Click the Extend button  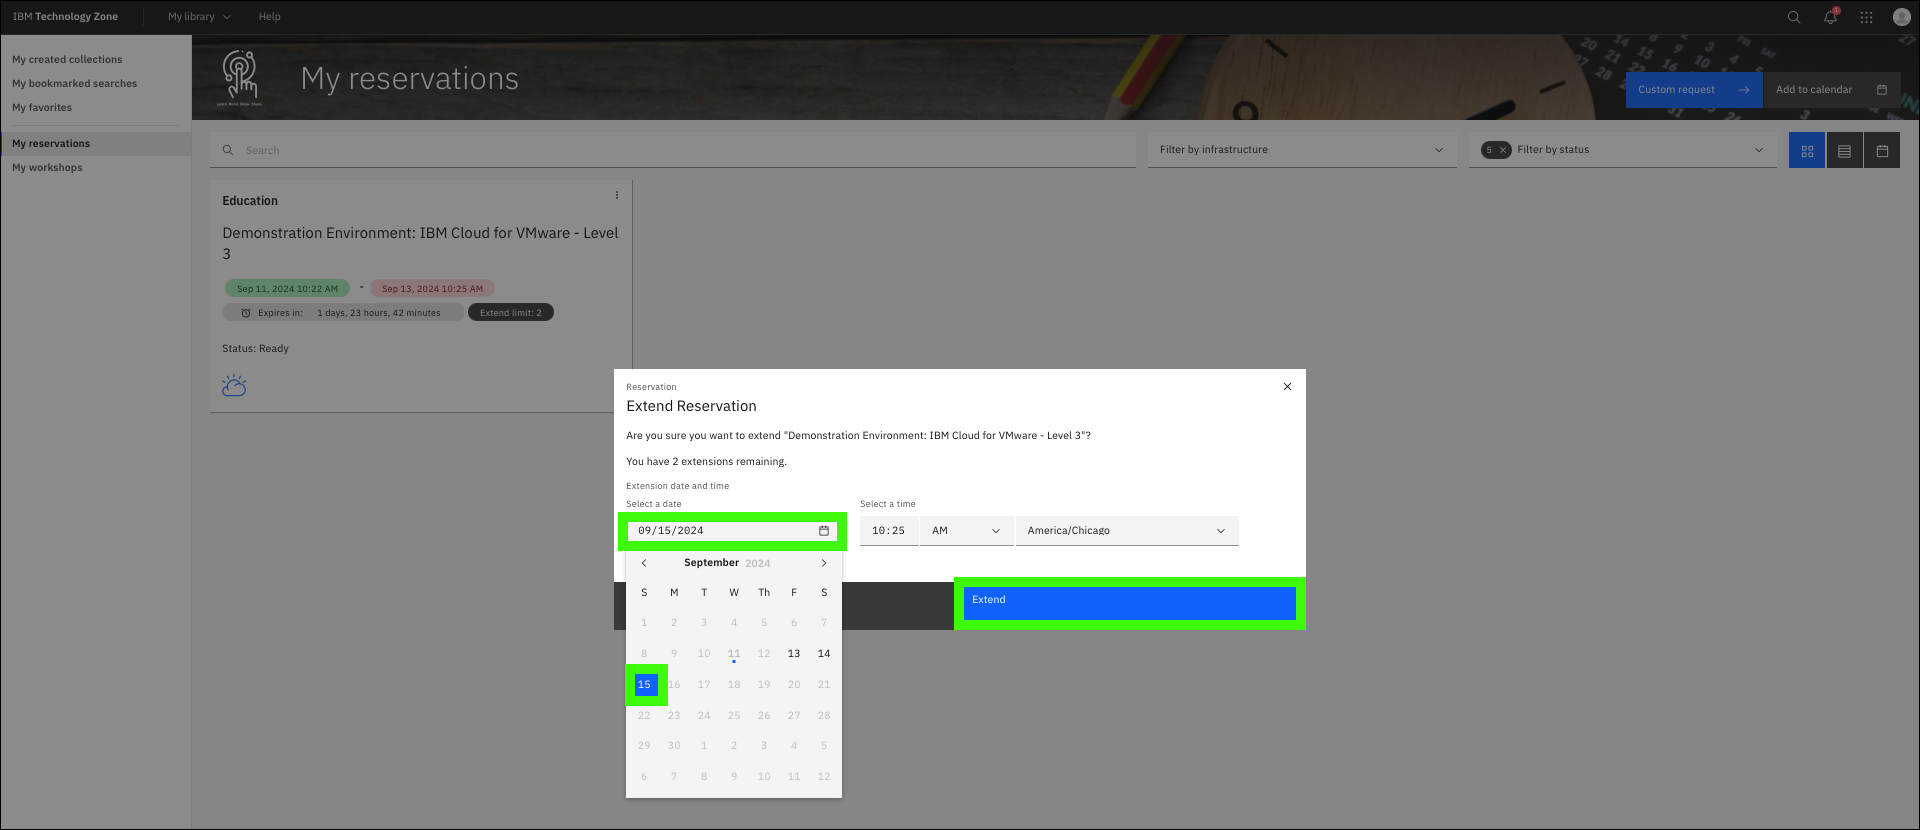(x=1130, y=604)
